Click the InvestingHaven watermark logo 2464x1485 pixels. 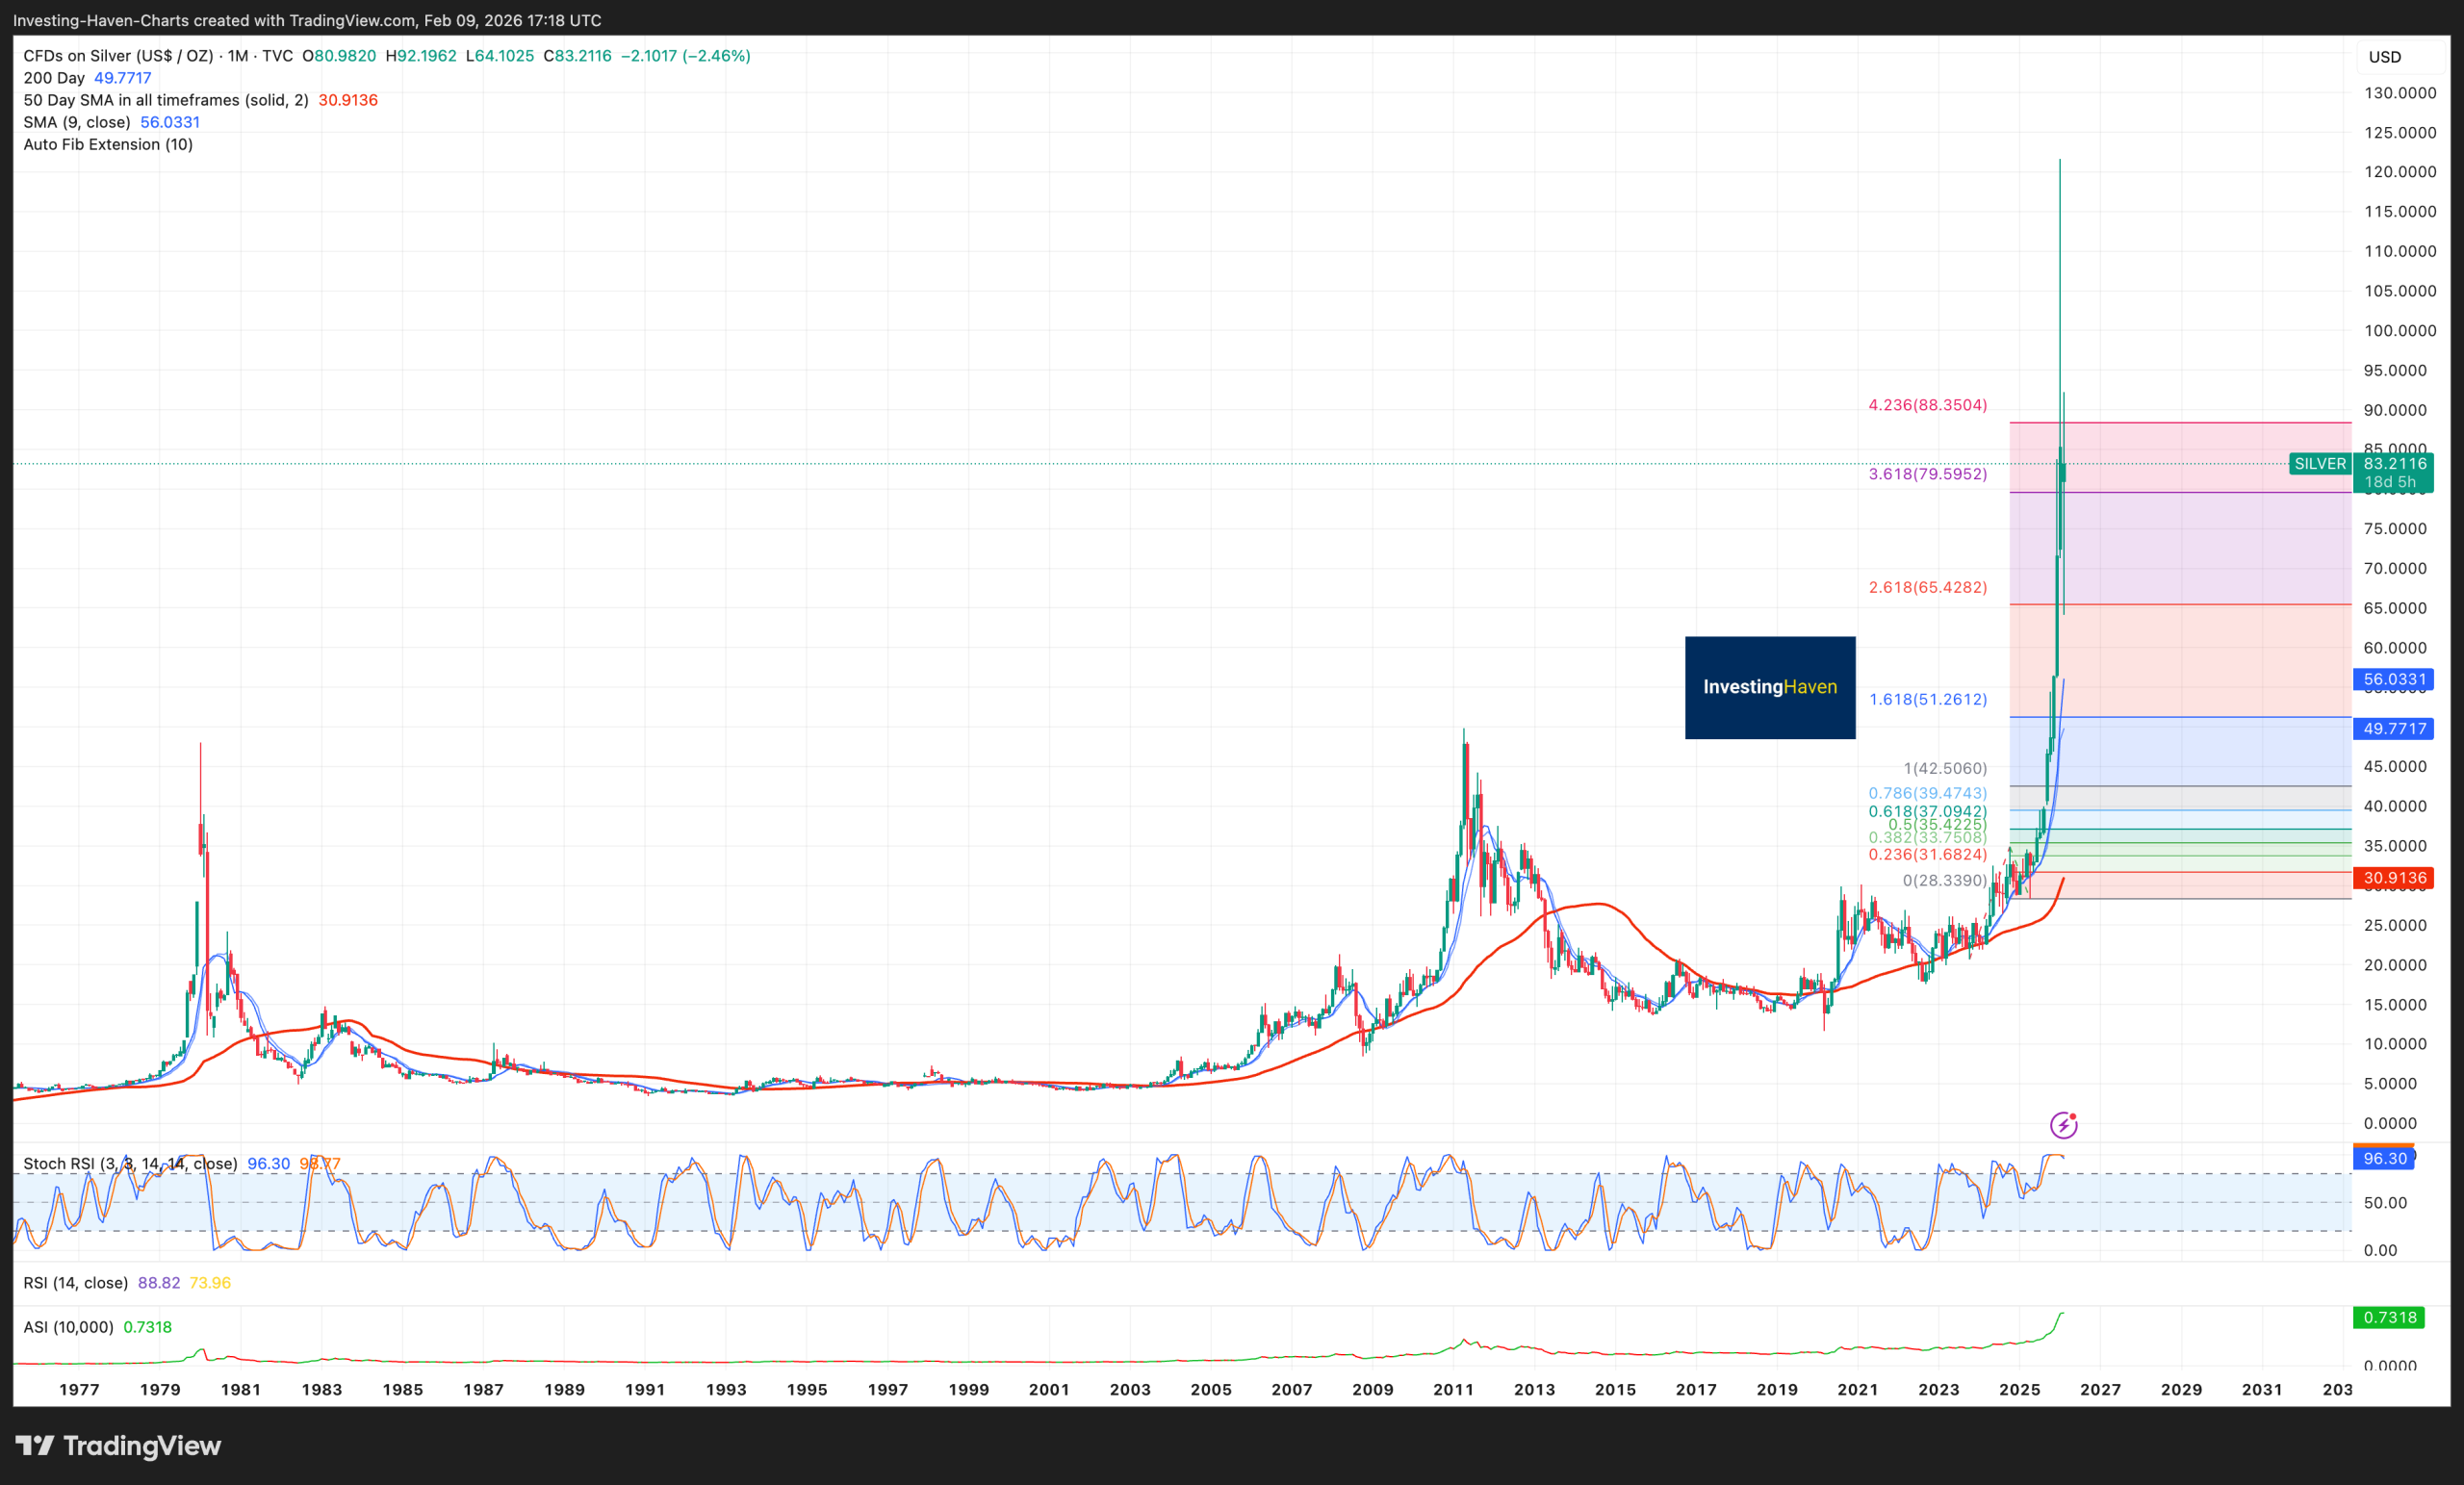(1770, 689)
